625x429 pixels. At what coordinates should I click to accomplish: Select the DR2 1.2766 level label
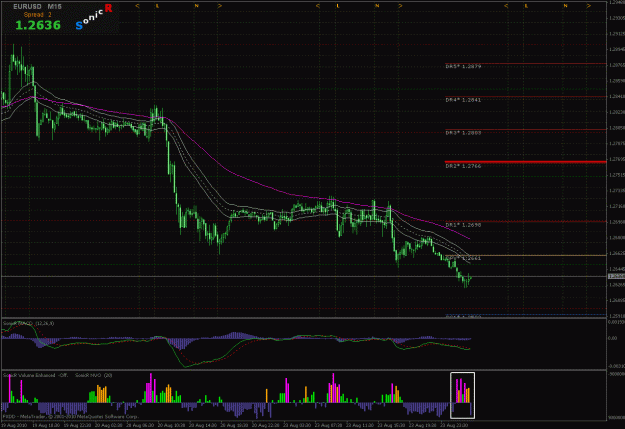pos(463,166)
